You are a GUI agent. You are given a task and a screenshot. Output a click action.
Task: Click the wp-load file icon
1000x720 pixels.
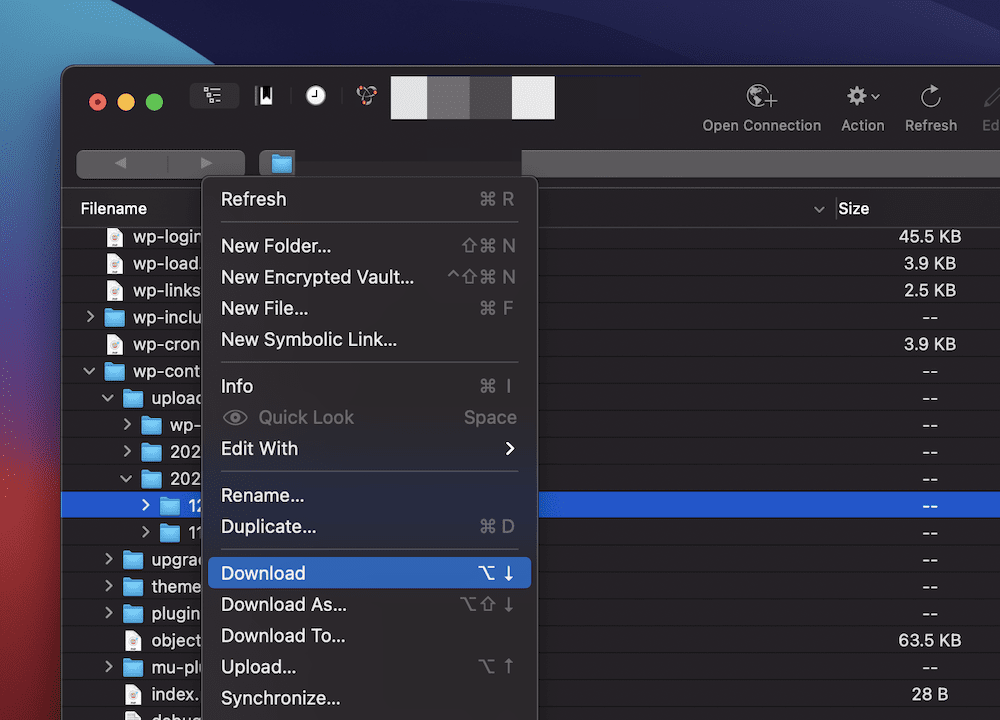[115, 264]
